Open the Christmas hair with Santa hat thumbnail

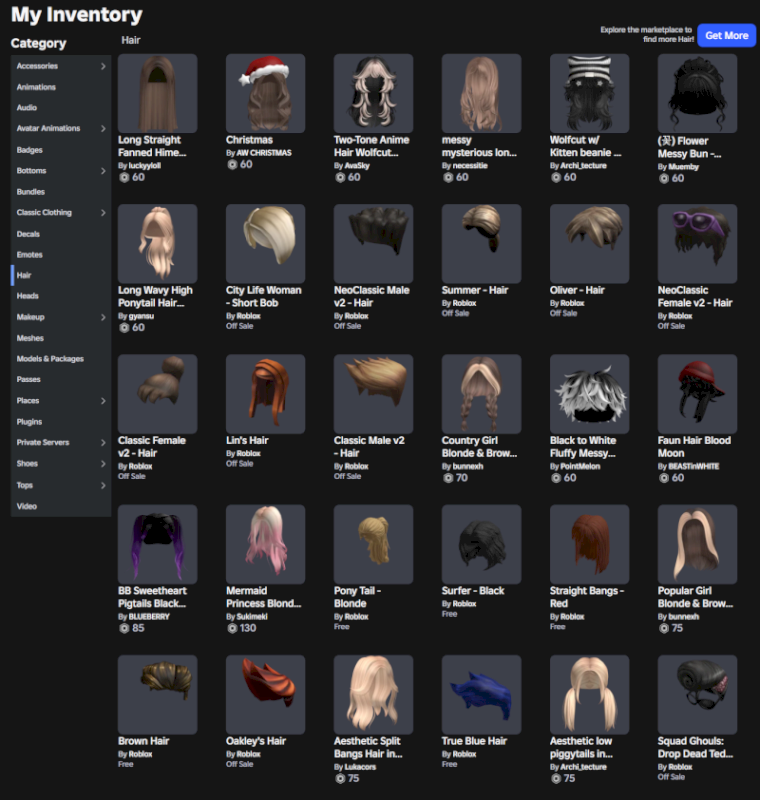[x=266, y=93]
